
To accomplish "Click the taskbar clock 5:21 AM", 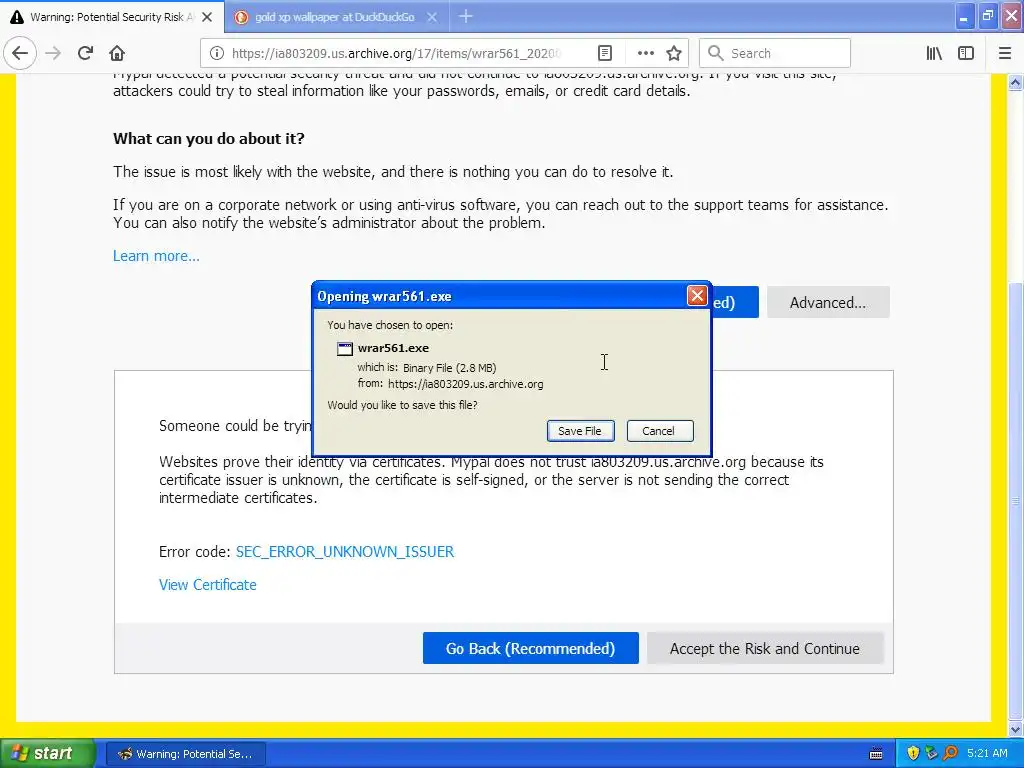I will (987, 754).
